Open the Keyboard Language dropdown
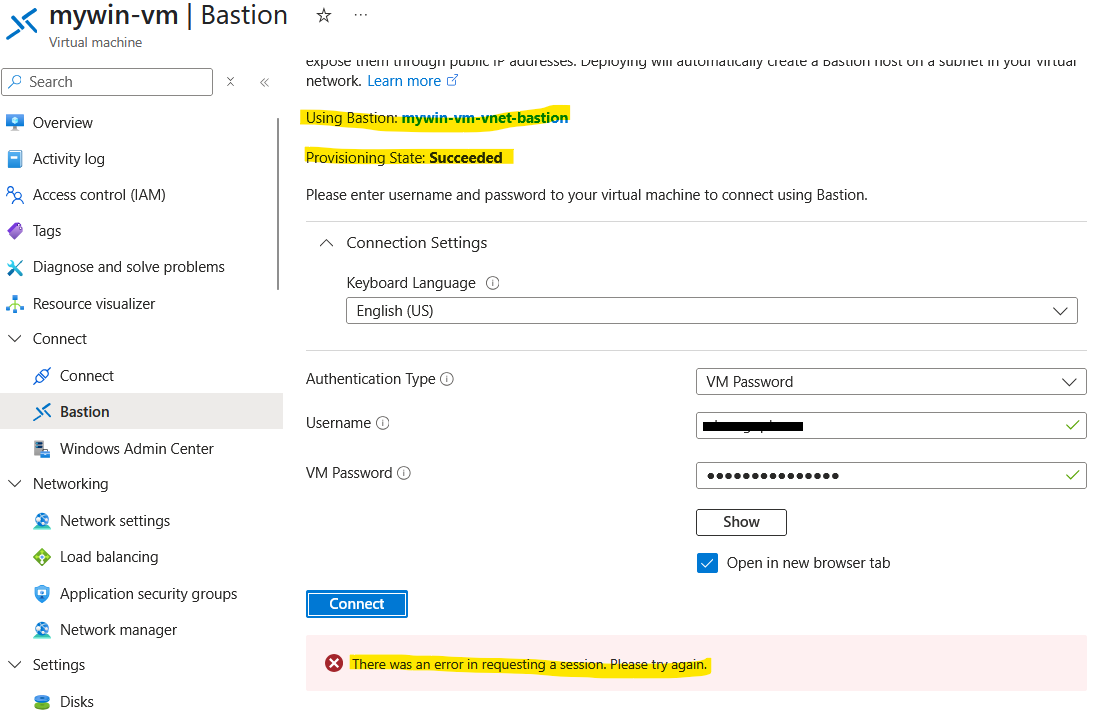 (x=712, y=311)
